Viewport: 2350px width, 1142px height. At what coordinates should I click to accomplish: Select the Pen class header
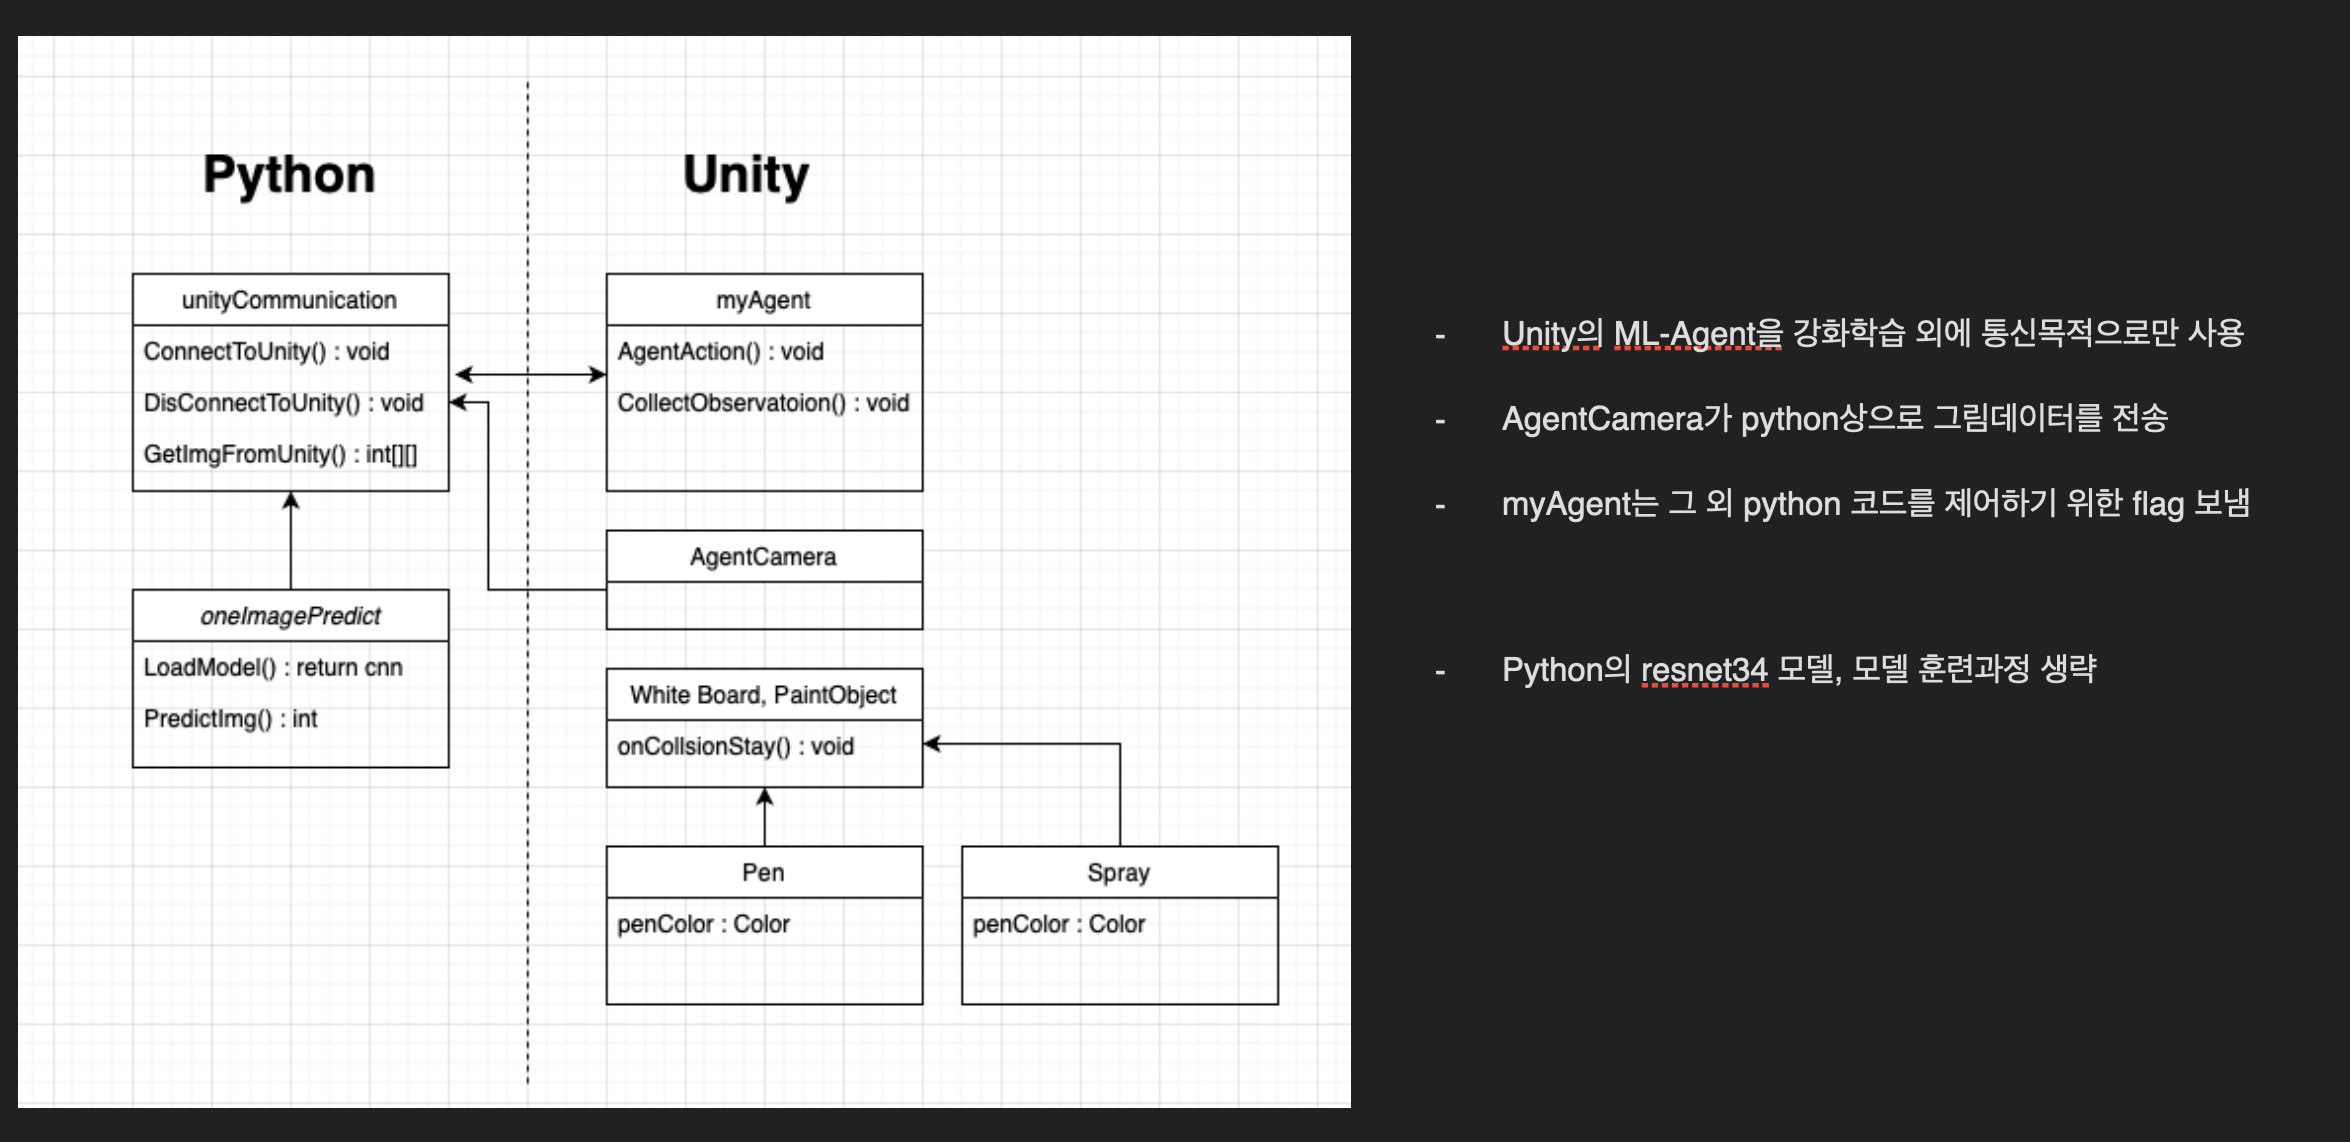763,873
